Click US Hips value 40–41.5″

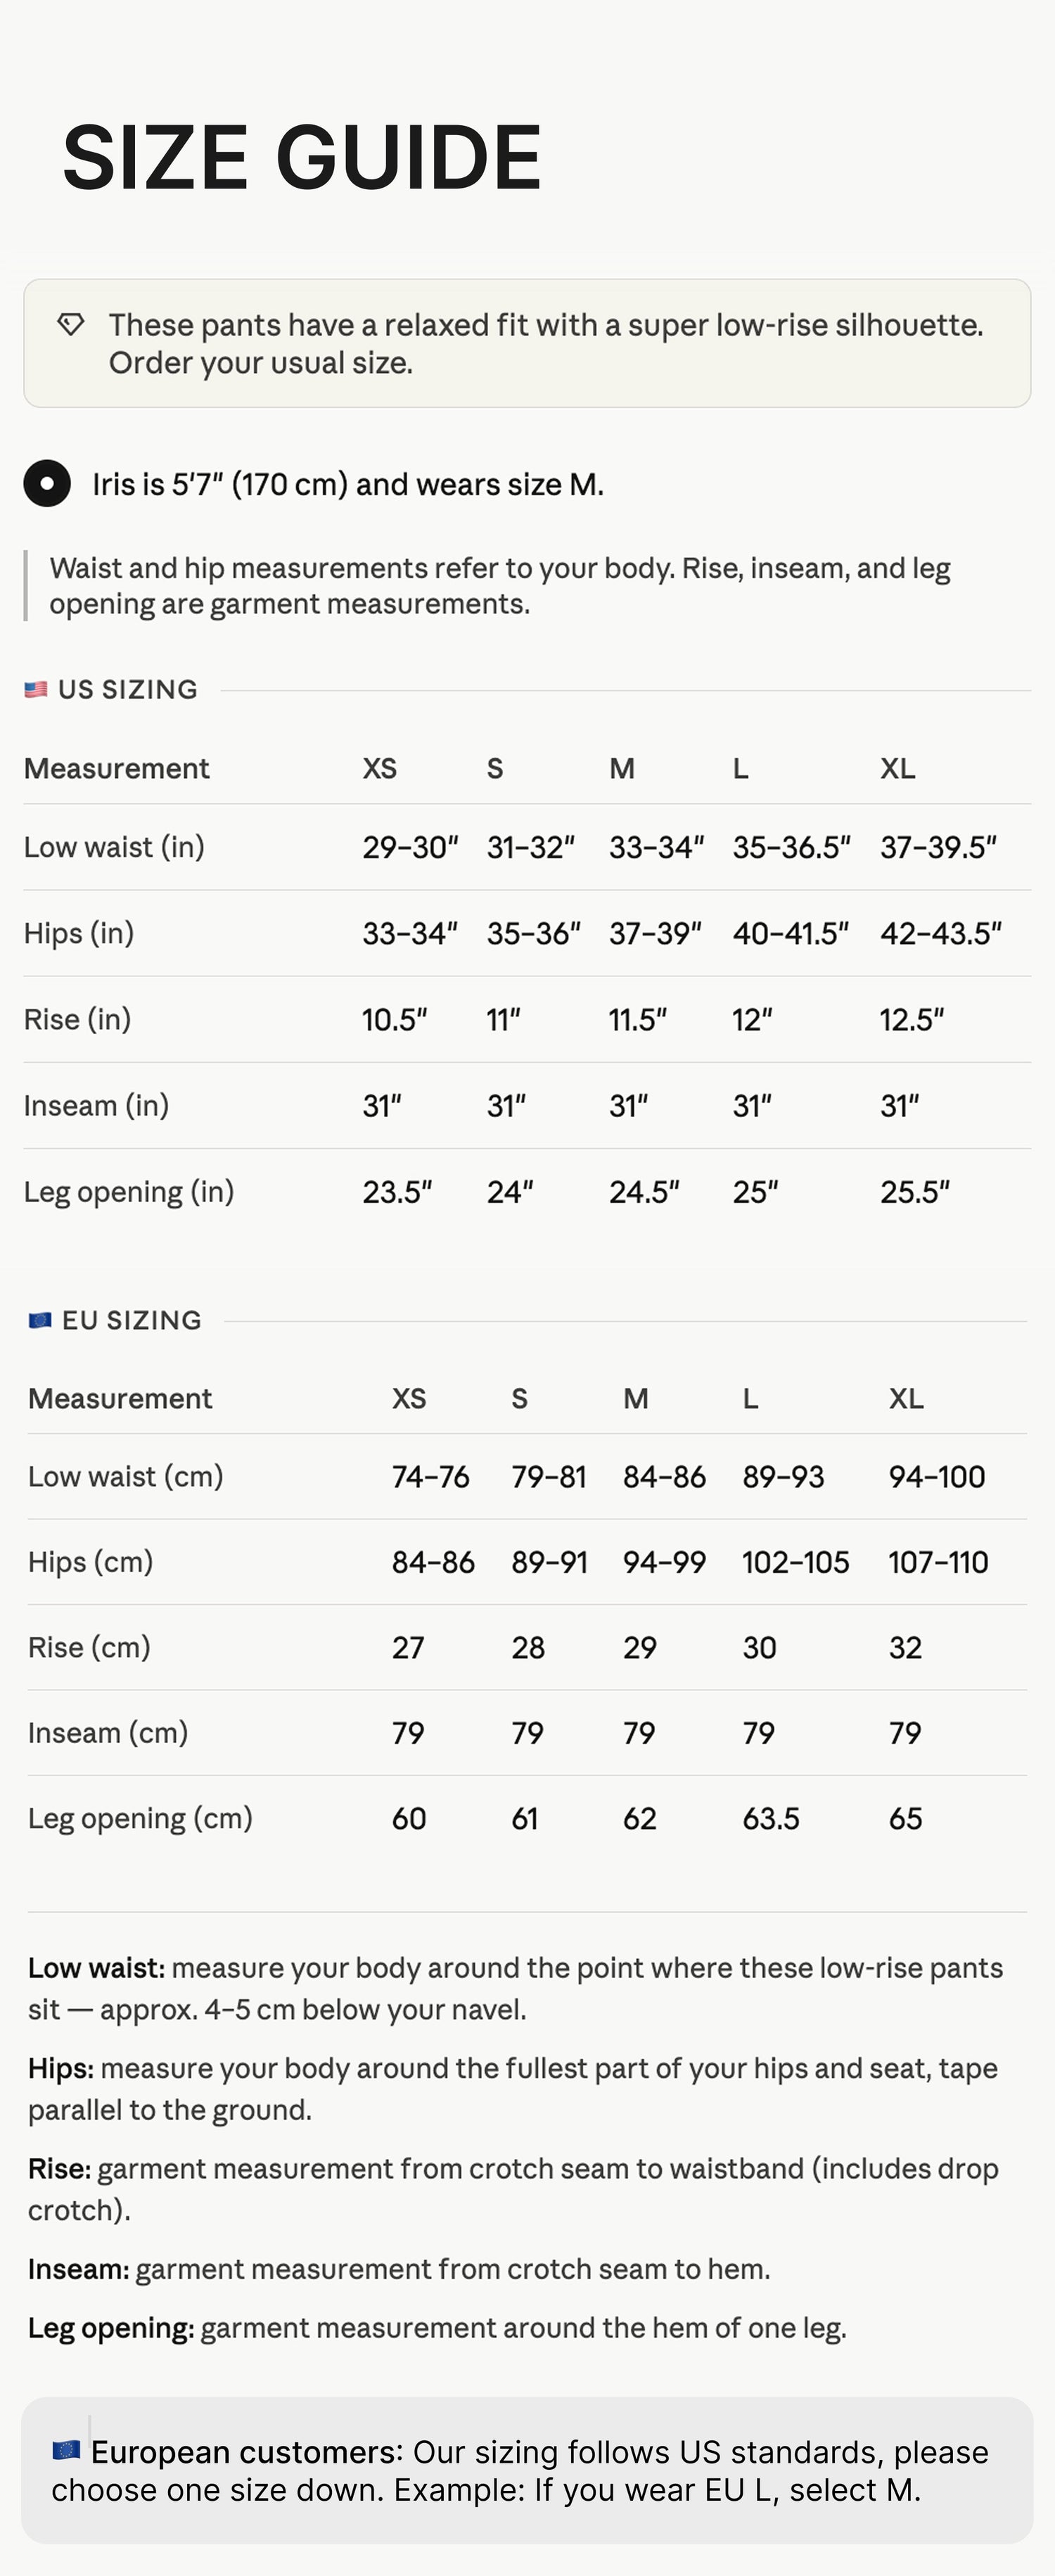[x=791, y=933]
